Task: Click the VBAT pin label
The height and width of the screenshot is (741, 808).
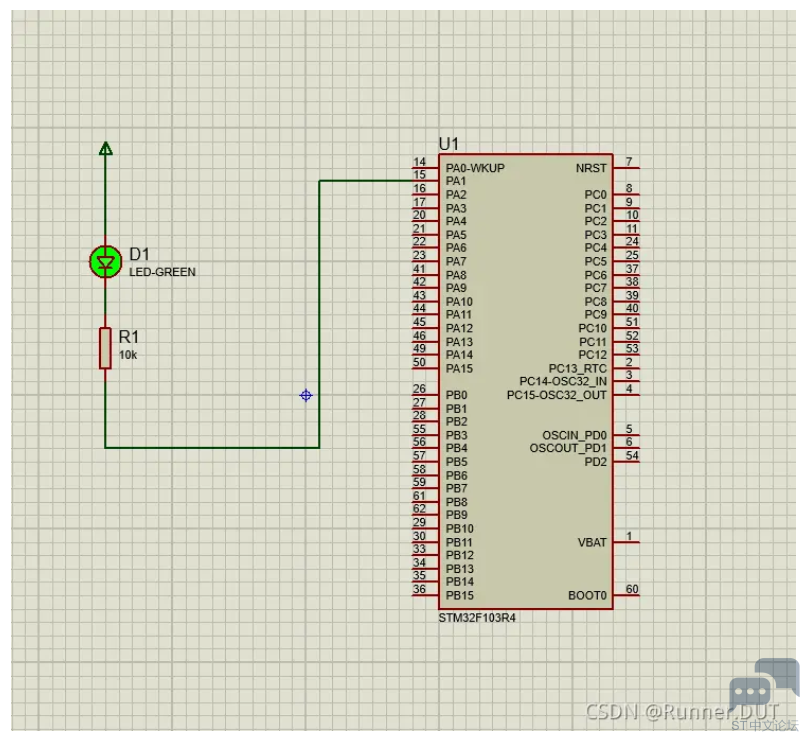Action: (x=592, y=543)
